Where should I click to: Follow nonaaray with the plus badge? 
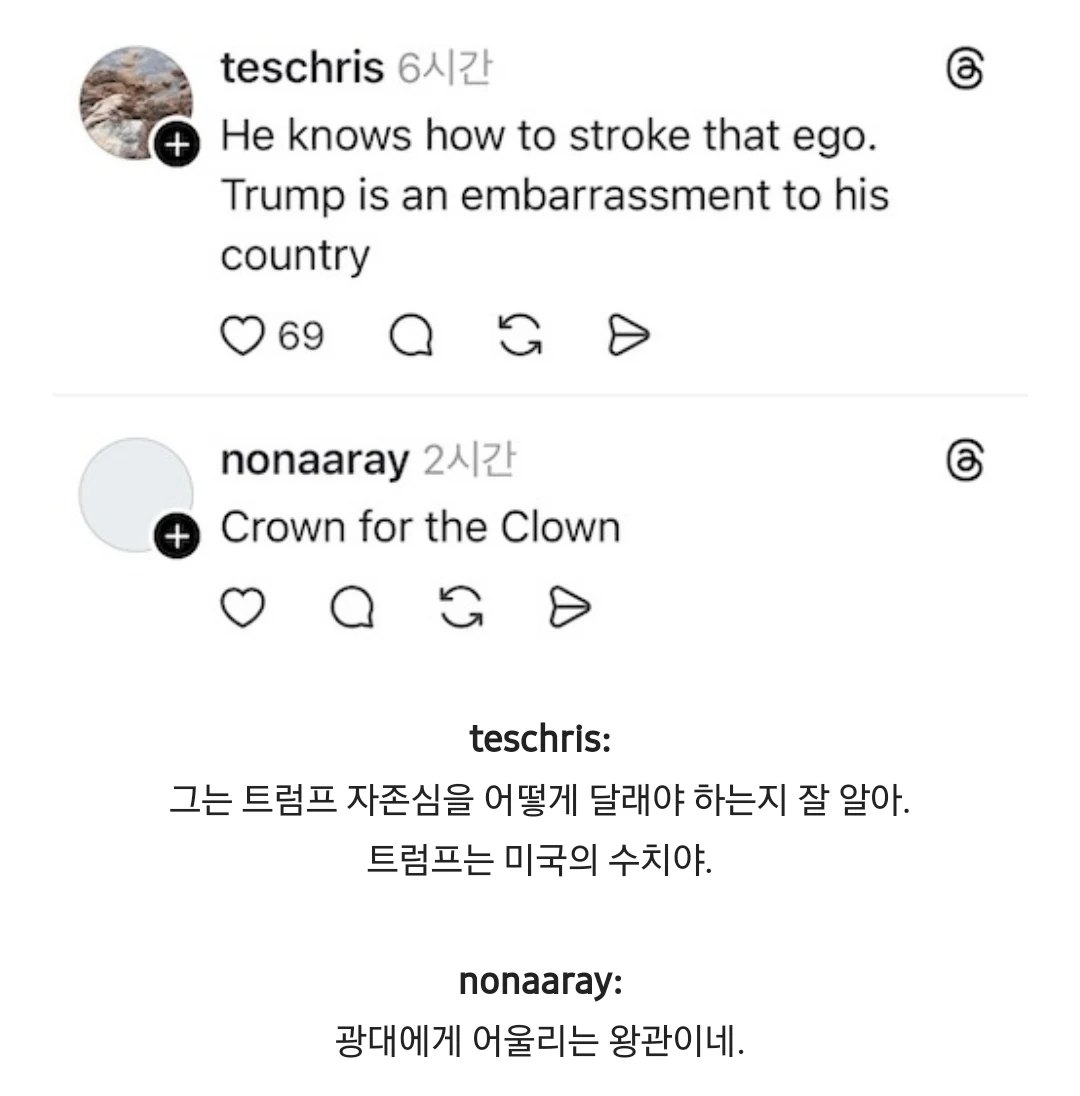176,538
